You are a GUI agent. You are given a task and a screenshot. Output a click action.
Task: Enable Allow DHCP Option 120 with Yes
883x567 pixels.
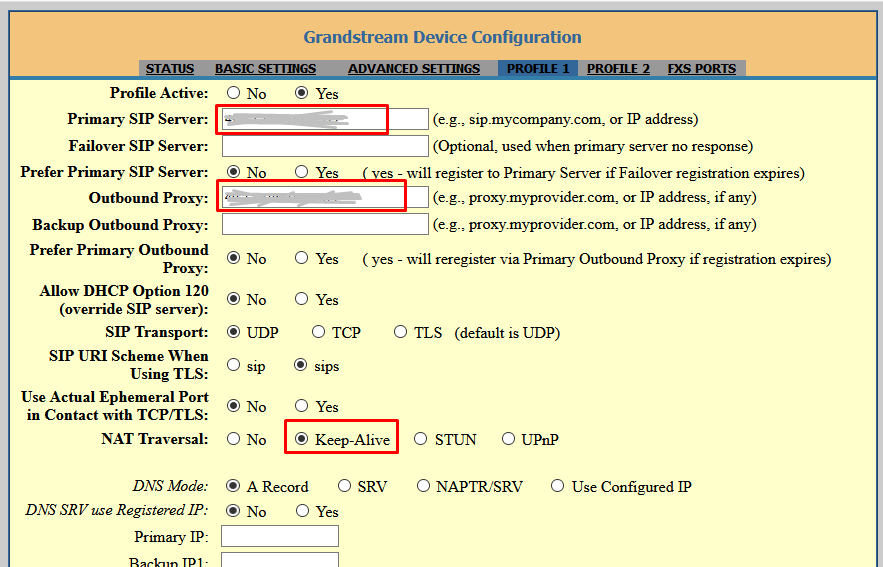302,299
